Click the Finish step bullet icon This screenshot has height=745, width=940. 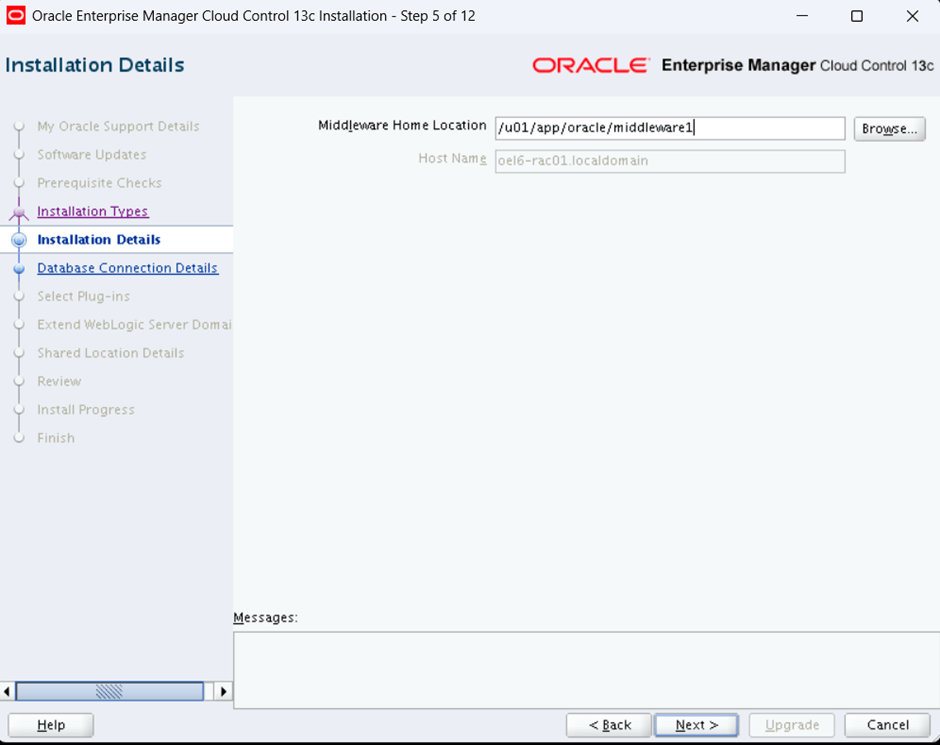point(18,438)
